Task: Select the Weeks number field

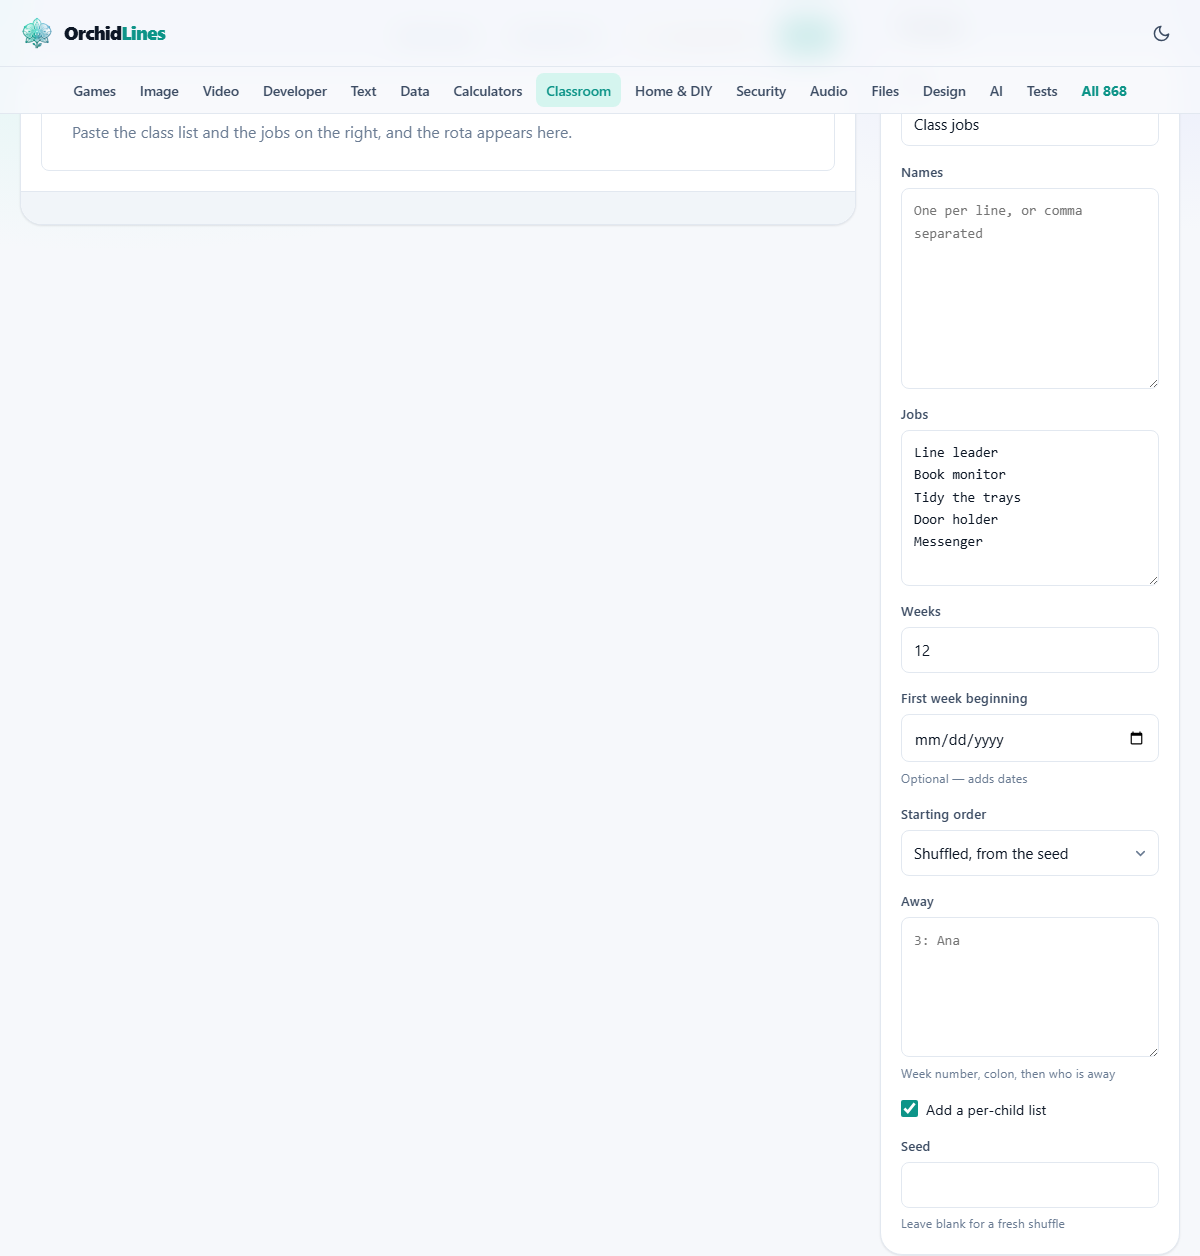Action: (1029, 650)
